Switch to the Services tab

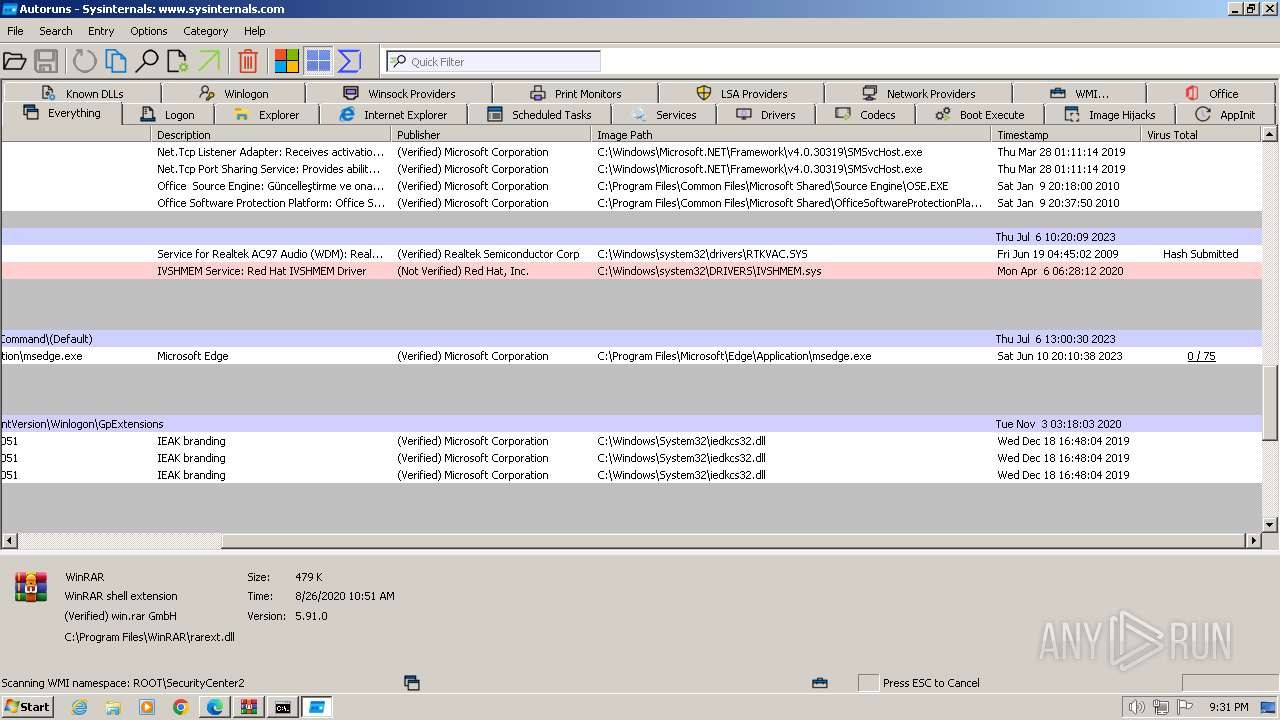pos(664,115)
